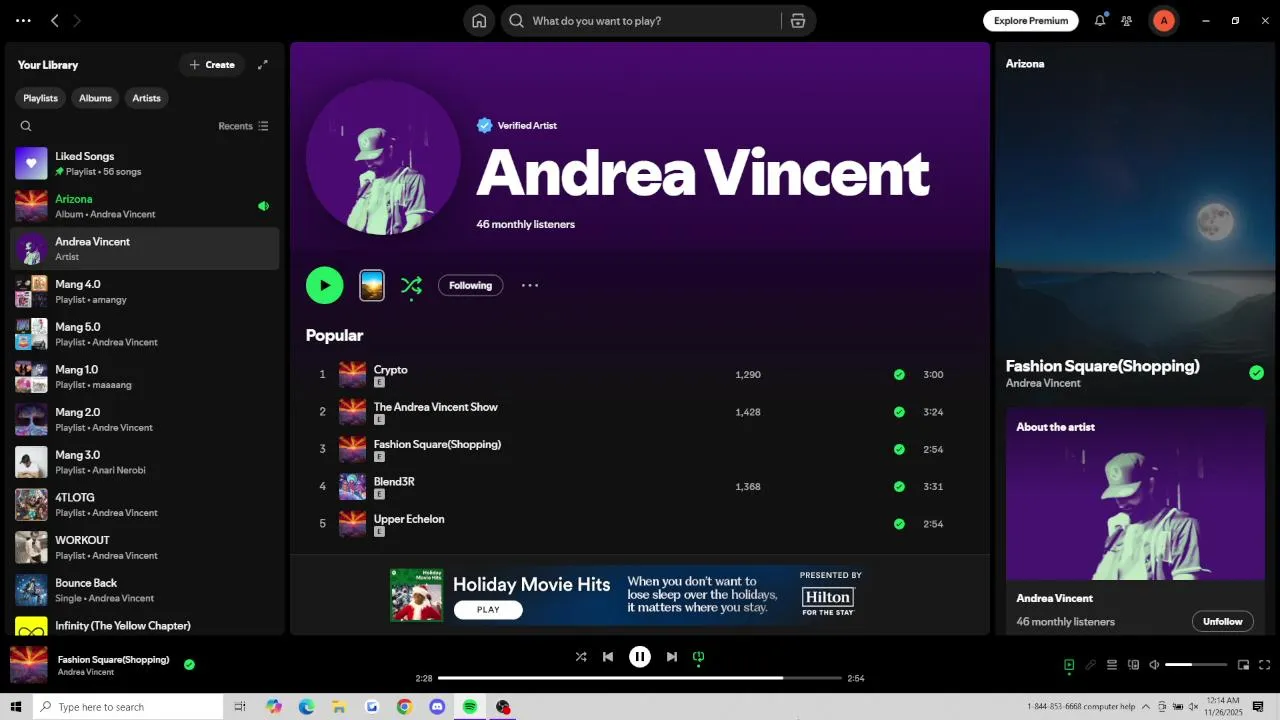Toggle saved checkmark in Now Playing side panel
This screenshot has width=1280, height=720.
click(1256, 373)
